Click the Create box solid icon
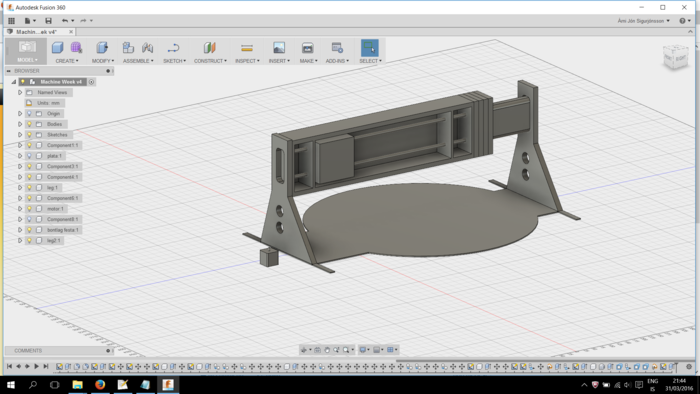 click(x=58, y=47)
